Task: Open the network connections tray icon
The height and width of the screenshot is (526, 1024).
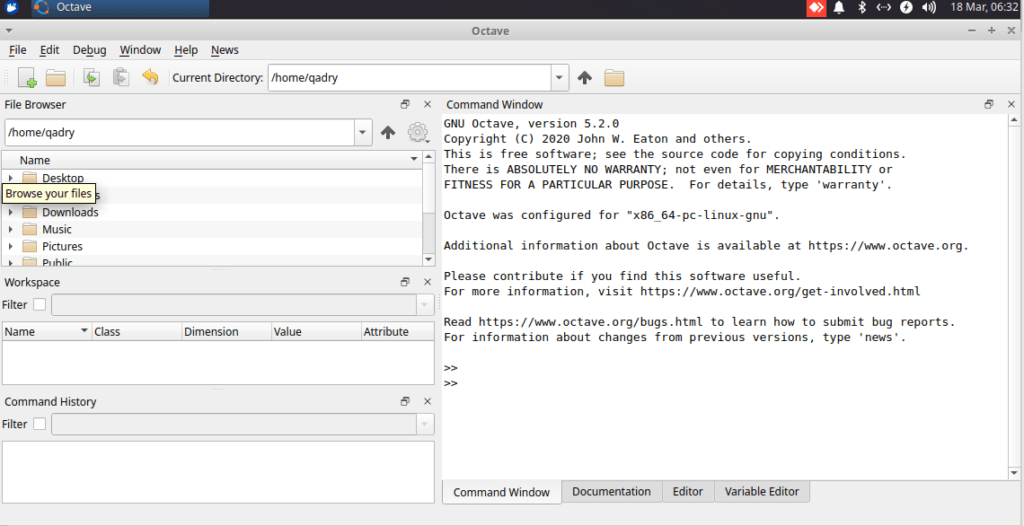Action: point(884,8)
